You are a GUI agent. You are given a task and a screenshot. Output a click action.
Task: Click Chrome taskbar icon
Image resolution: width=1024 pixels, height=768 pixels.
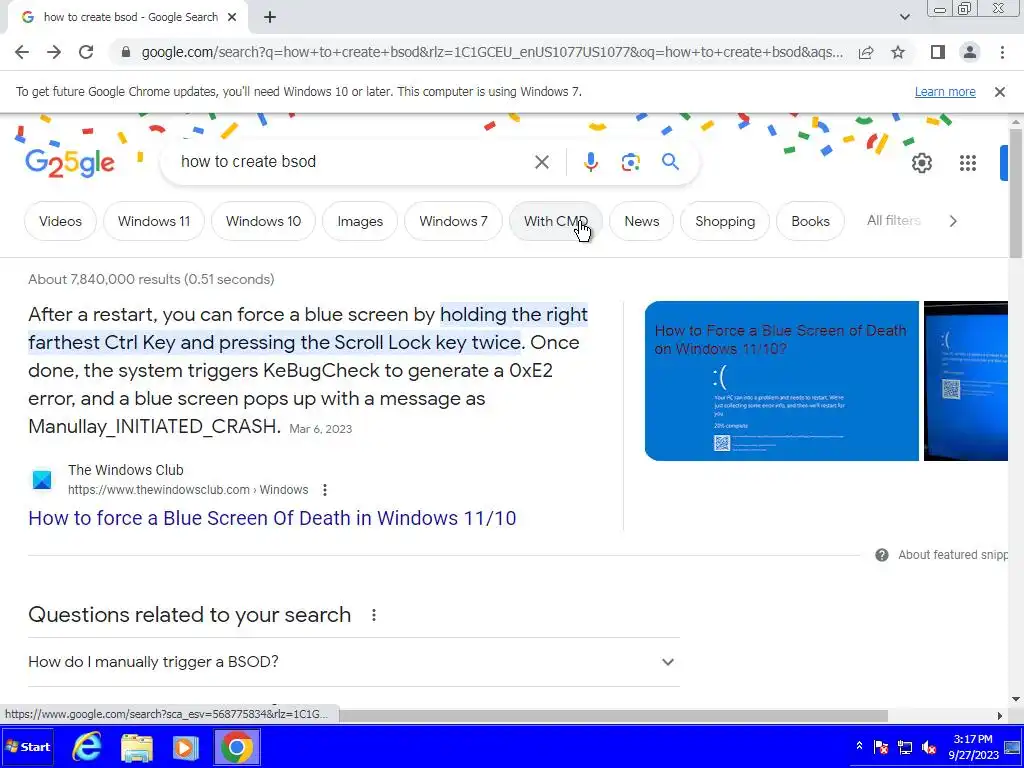tap(236, 748)
